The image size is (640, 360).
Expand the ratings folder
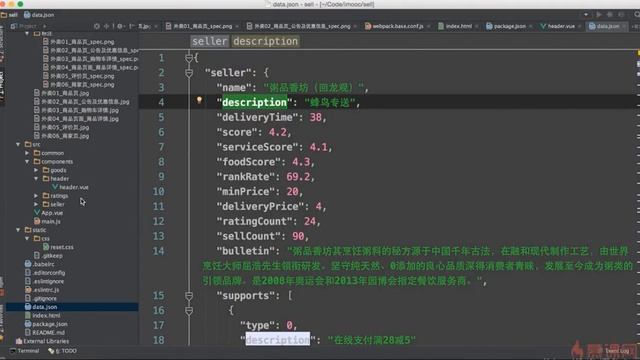click(36, 196)
